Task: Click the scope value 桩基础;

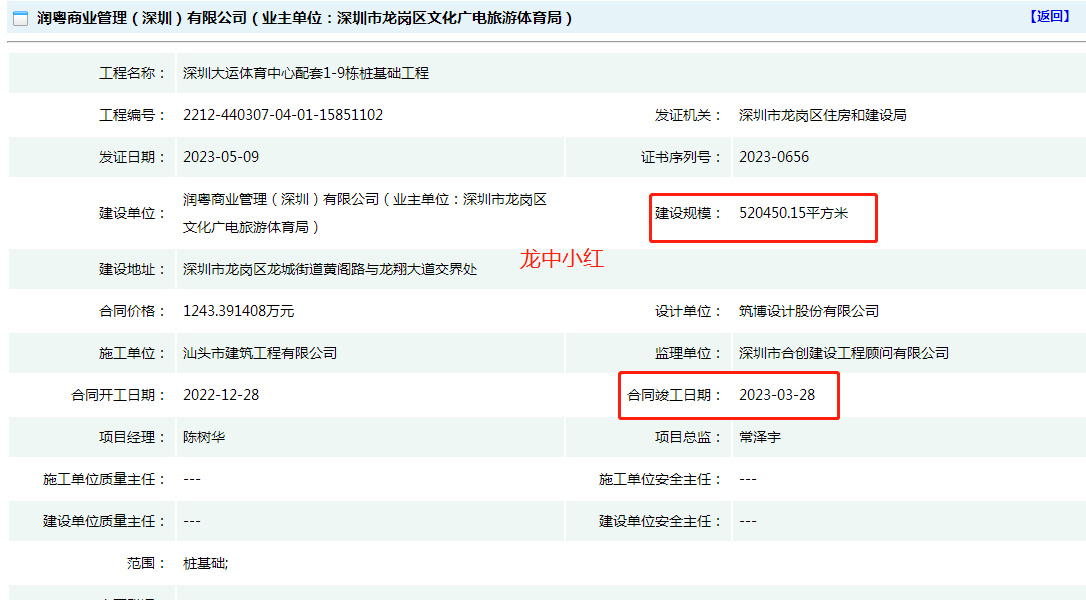Action: 206,563
